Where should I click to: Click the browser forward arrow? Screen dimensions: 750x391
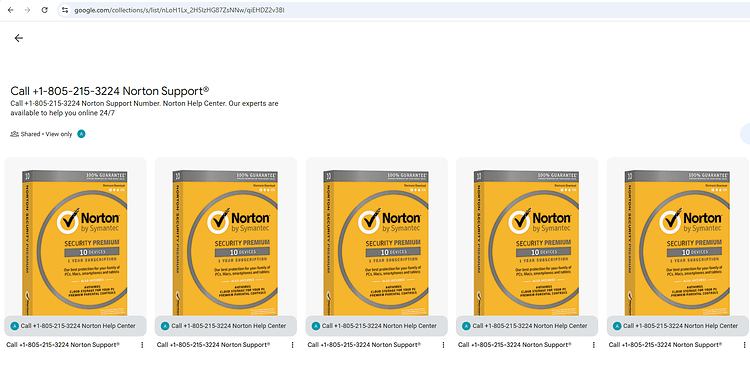(x=27, y=10)
